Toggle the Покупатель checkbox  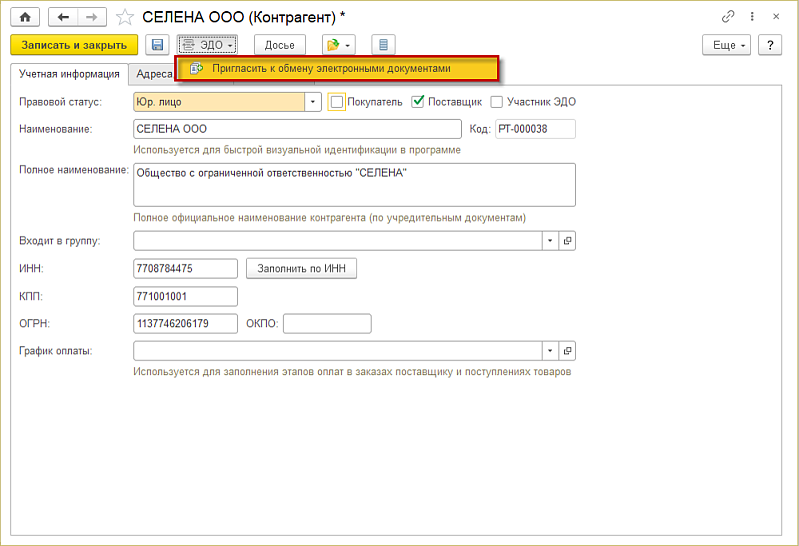[336, 102]
